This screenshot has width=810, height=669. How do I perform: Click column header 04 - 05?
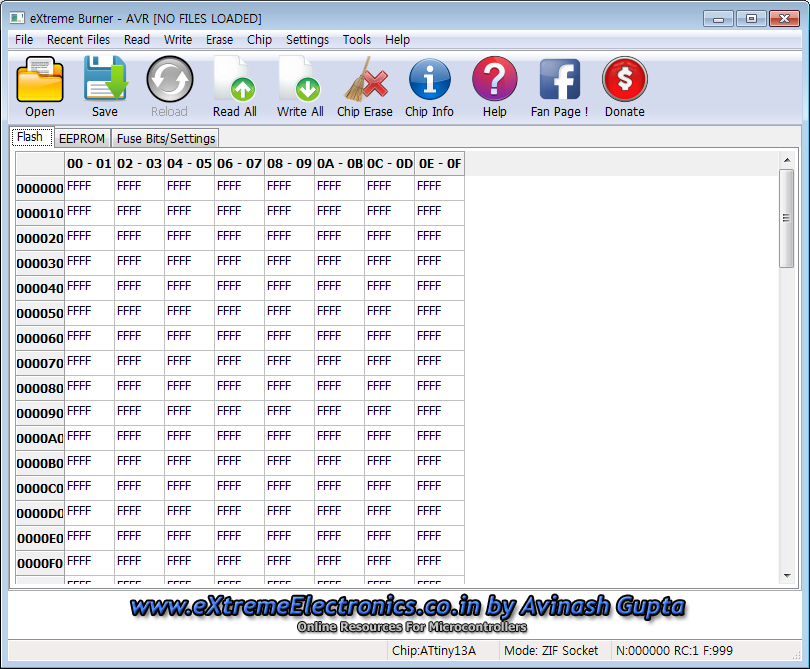pos(190,164)
